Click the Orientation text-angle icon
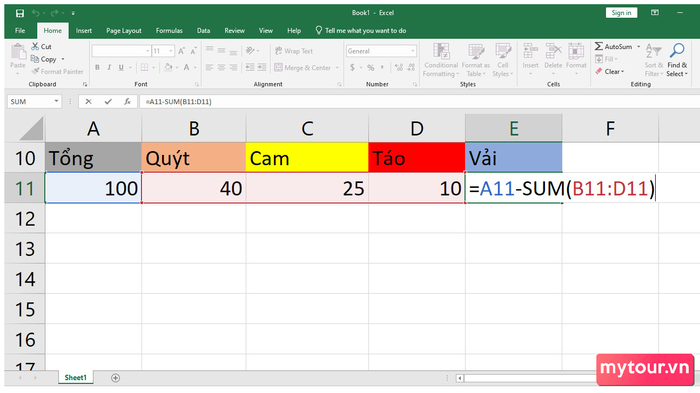The width and height of the screenshot is (700, 393). tap(250, 50)
